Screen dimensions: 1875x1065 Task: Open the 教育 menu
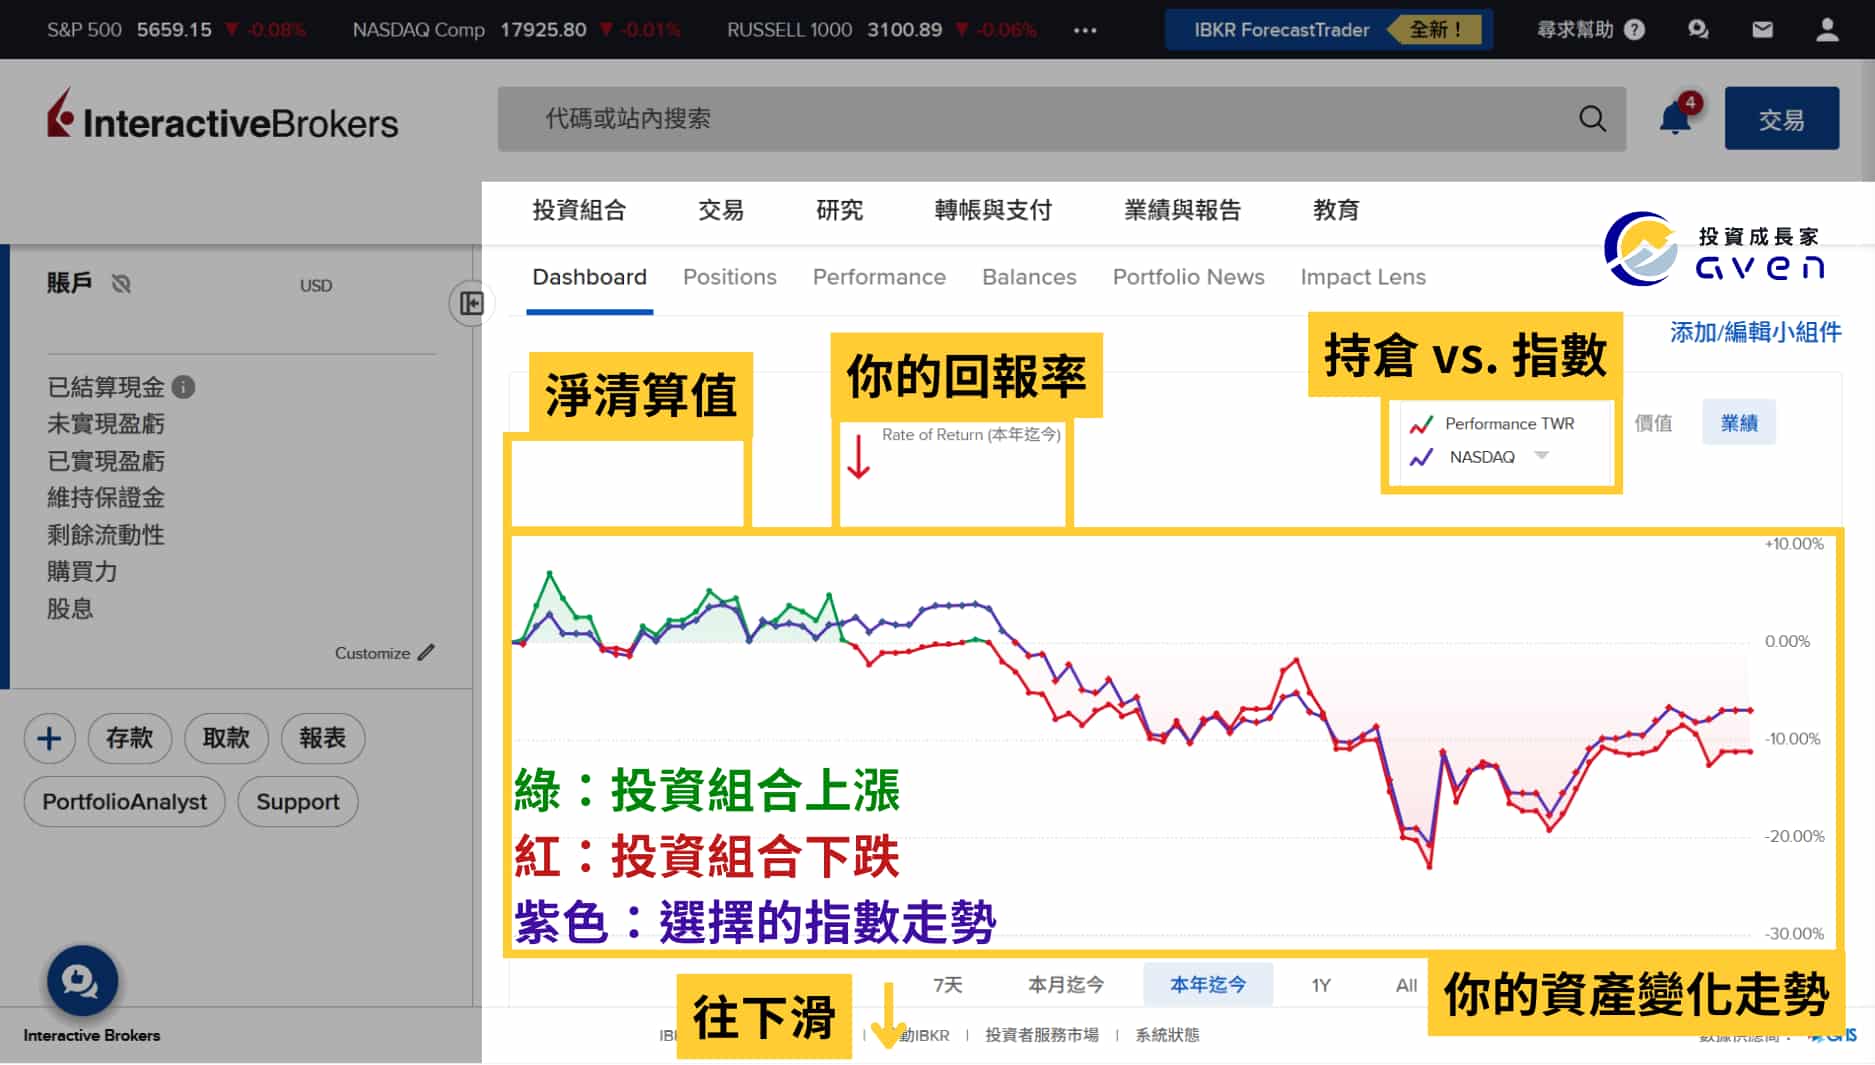point(1336,210)
